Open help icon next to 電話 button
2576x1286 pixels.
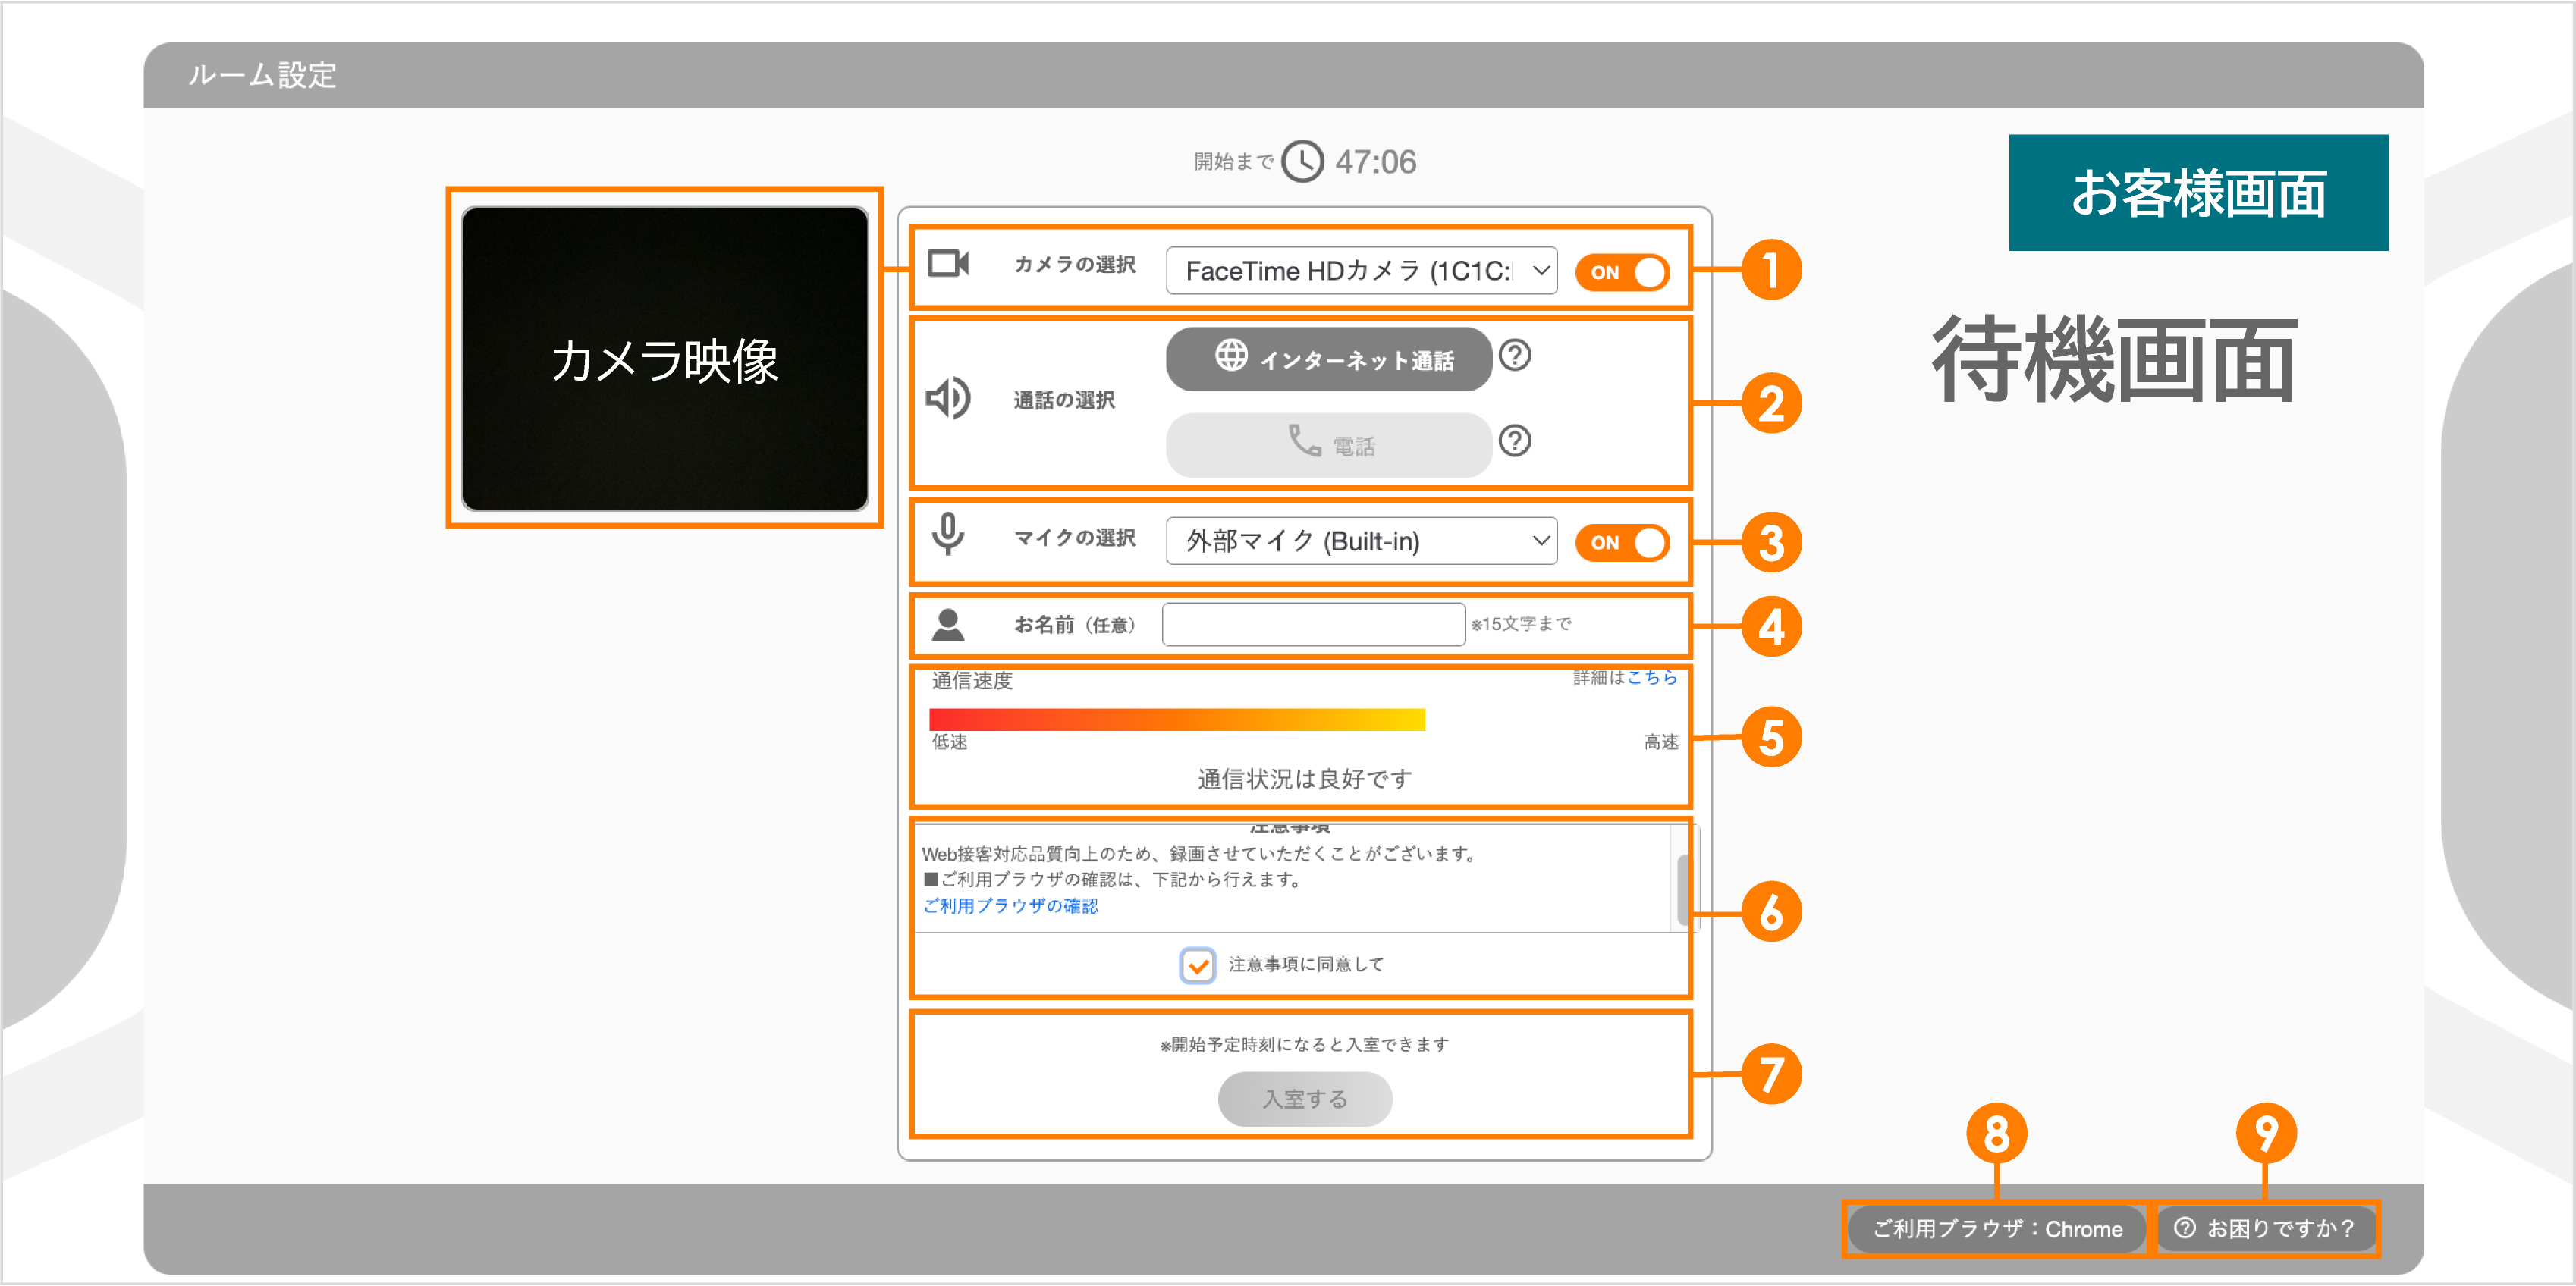point(1515,441)
